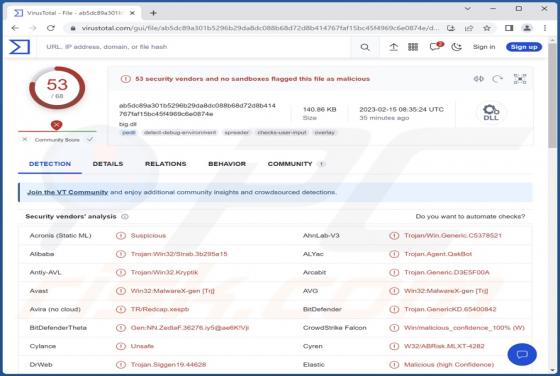Focus the URL, IP address, domain search field

[x=198, y=47]
